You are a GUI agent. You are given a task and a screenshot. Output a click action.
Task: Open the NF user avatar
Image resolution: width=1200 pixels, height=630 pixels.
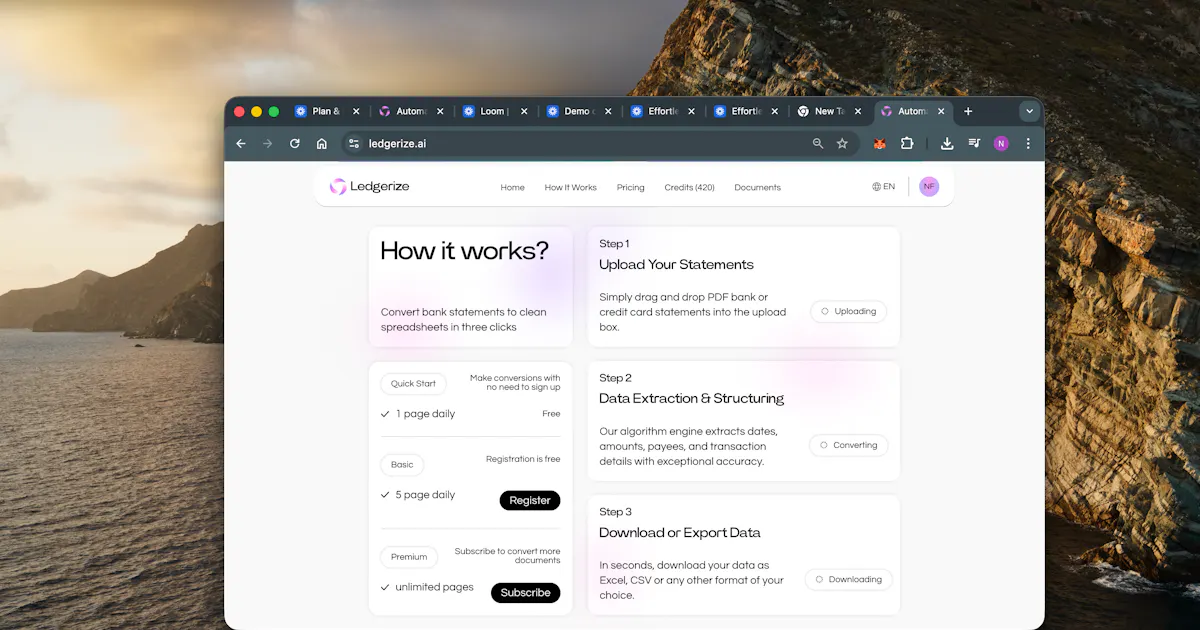pos(929,186)
